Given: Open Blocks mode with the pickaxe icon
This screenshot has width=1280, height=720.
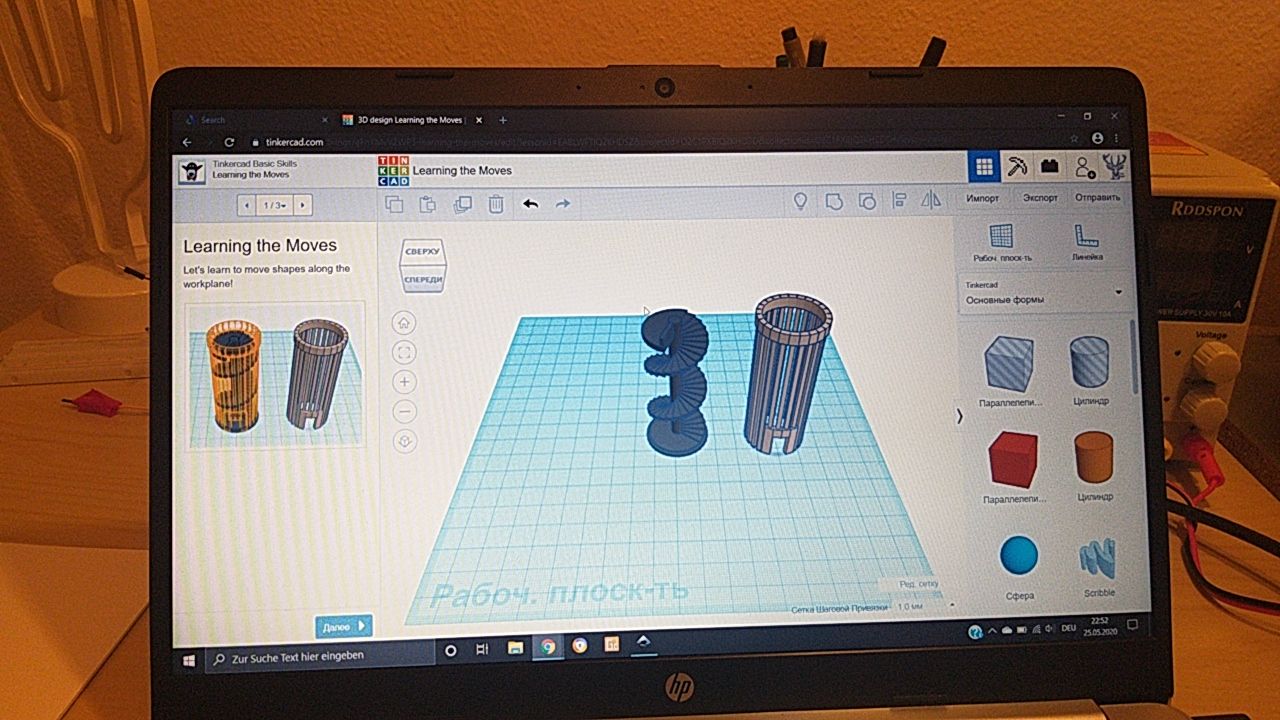Looking at the screenshot, I should point(1017,167).
